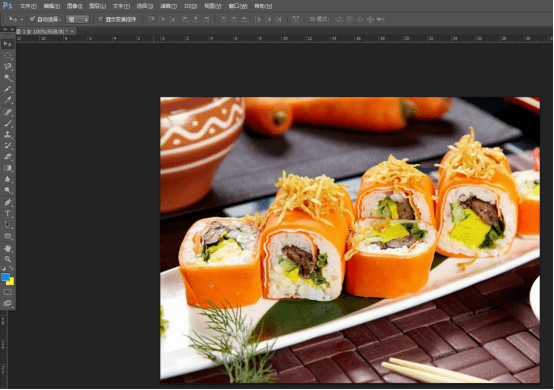554x390 pixels.
Task: Expand the collapsed toolbox double-arrow
Action: click(5, 30)
